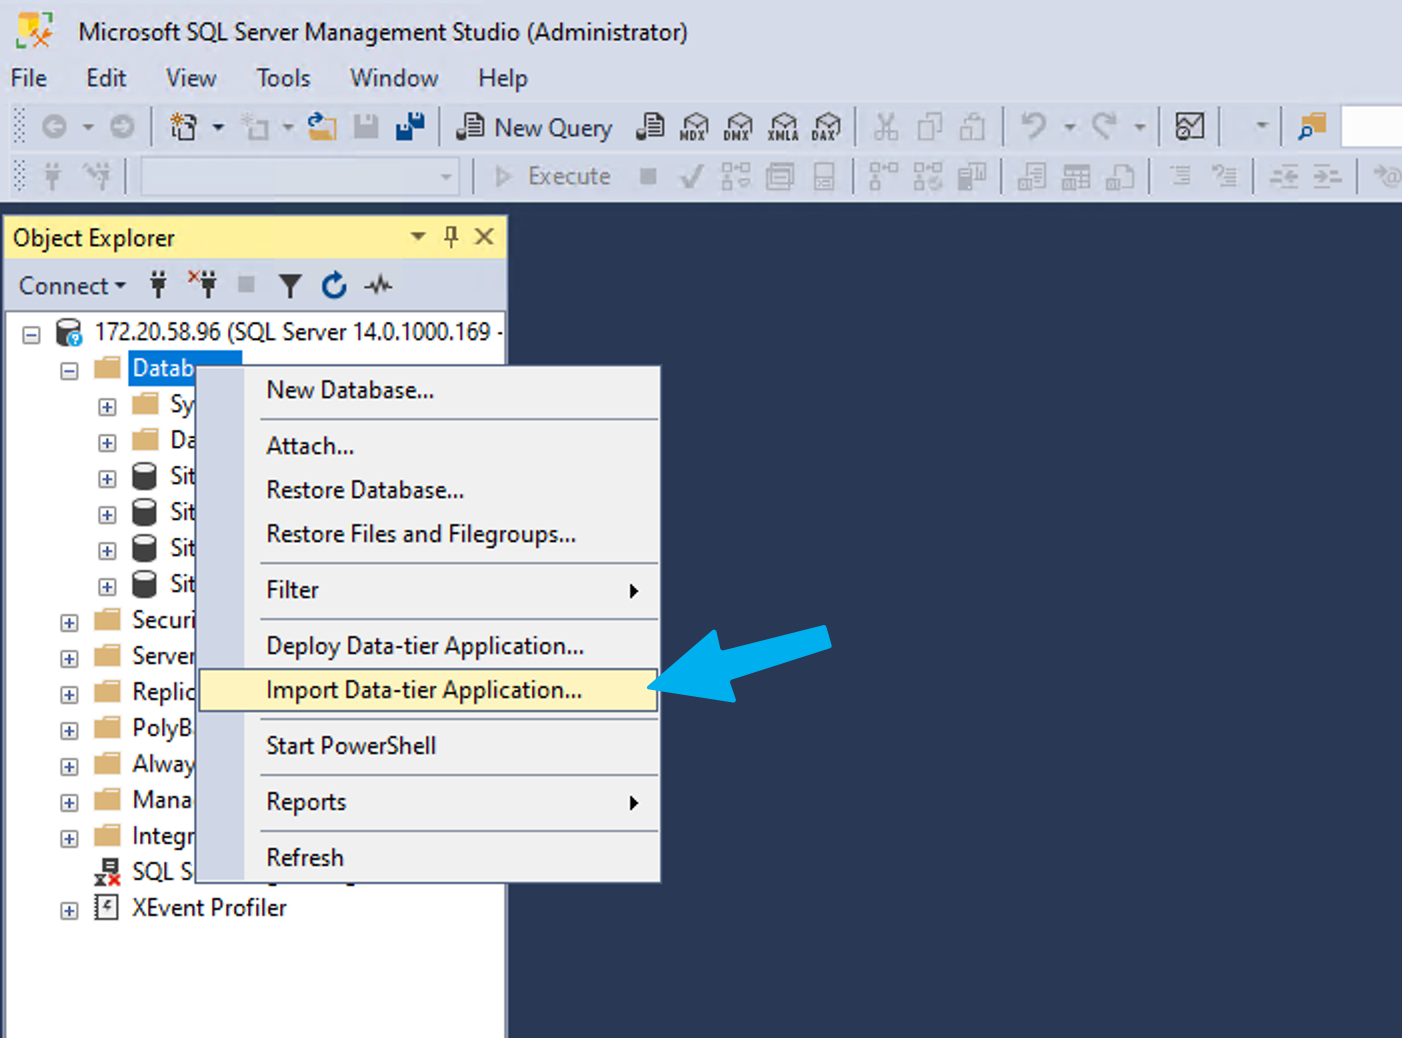Close the Object Explorer panel

(484, 237)
